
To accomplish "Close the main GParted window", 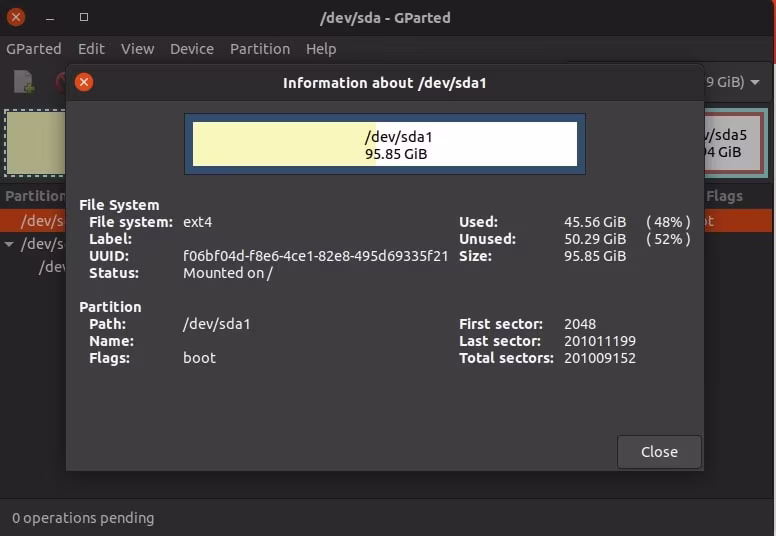I will (x=16, y=17).
